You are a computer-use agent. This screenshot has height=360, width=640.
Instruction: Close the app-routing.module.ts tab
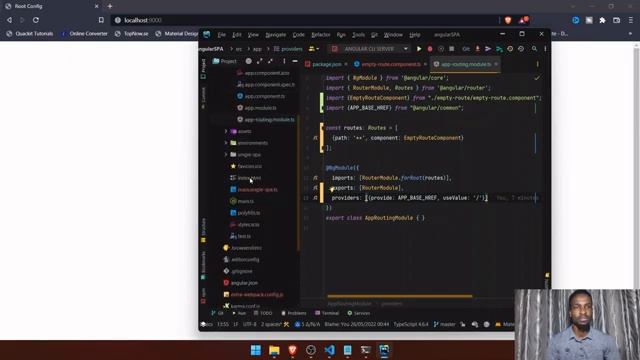click(496, 64)
